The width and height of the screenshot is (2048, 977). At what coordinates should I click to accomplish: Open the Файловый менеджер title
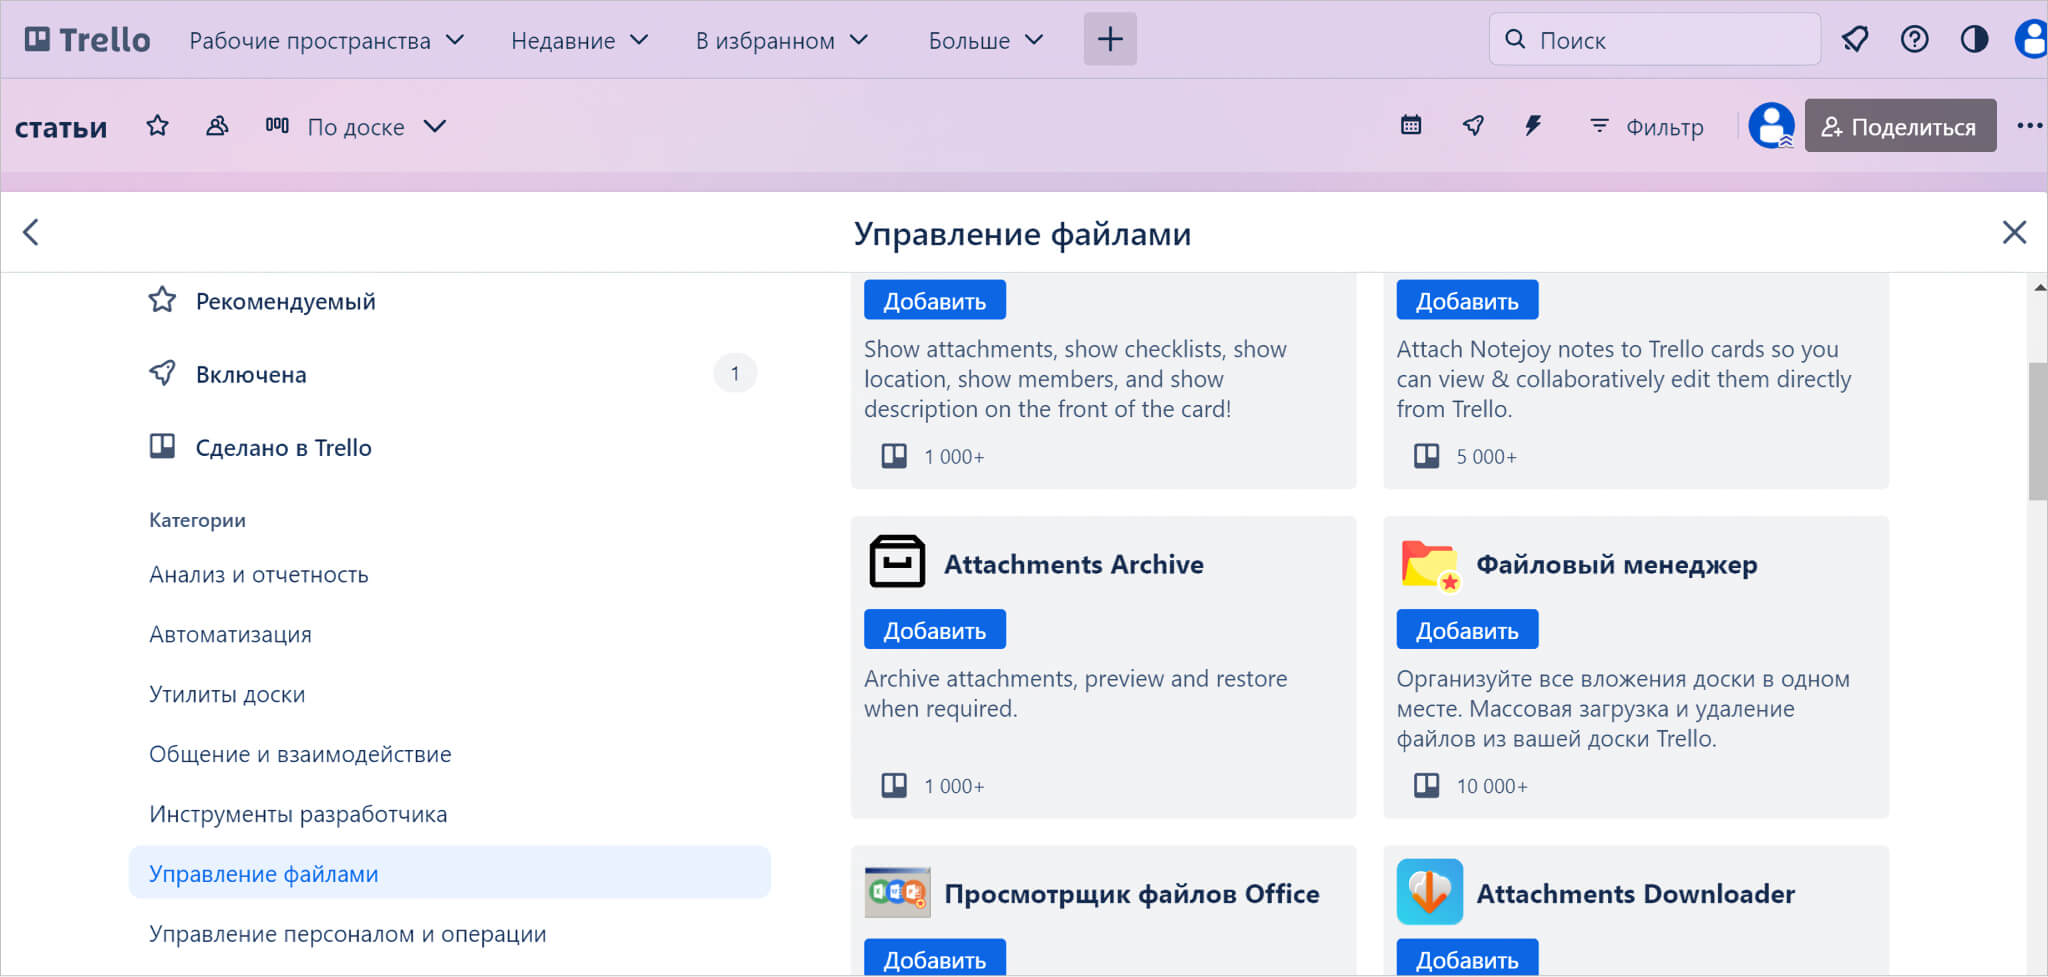point(1616,565)
